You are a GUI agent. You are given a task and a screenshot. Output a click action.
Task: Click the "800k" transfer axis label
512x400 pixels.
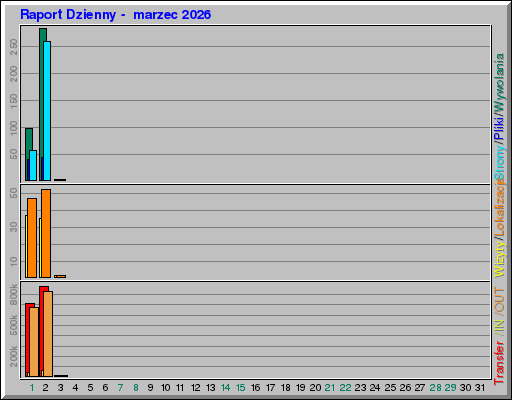[14, 294]
